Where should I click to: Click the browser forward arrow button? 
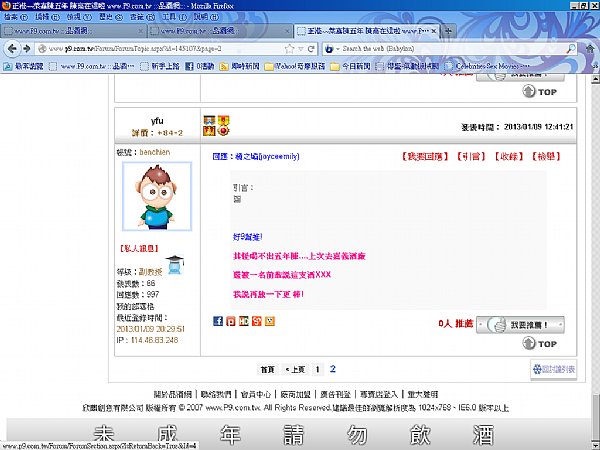pyautogui.click(x=26, y=49)
